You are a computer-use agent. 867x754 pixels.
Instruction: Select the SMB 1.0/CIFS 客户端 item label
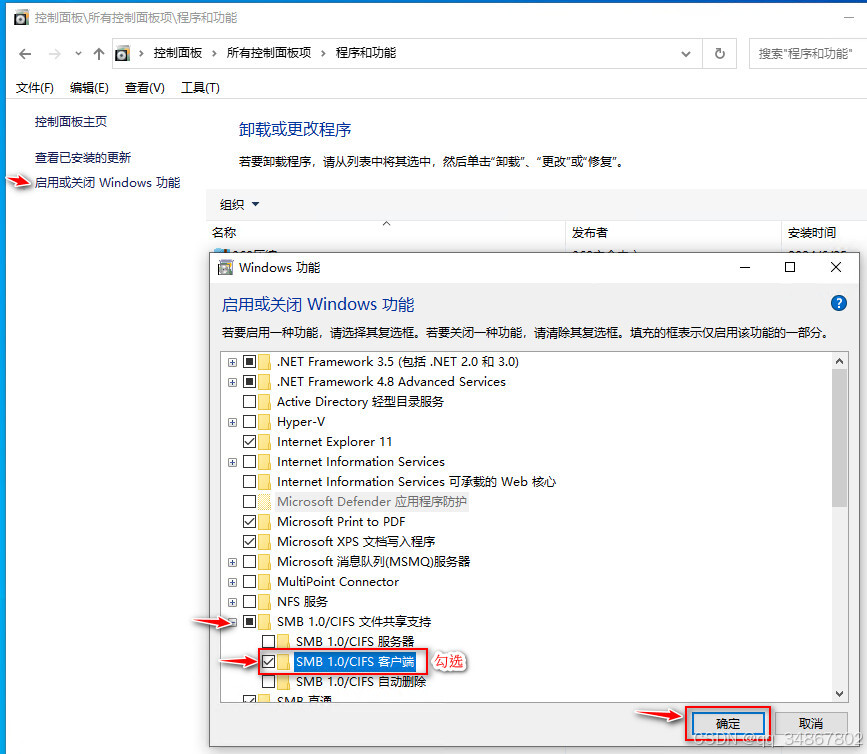[354, 662]
